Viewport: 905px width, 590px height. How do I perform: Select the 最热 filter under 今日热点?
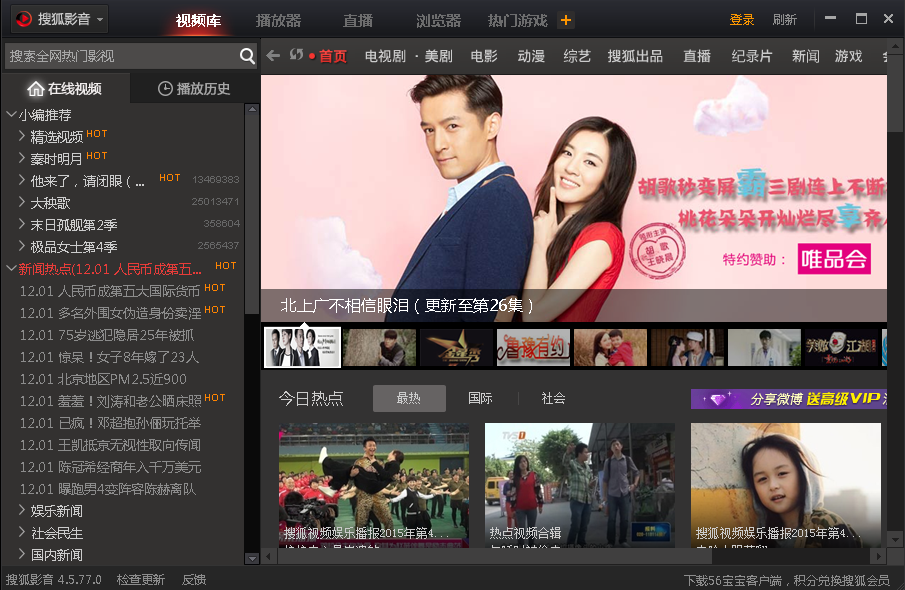(409, 398)
